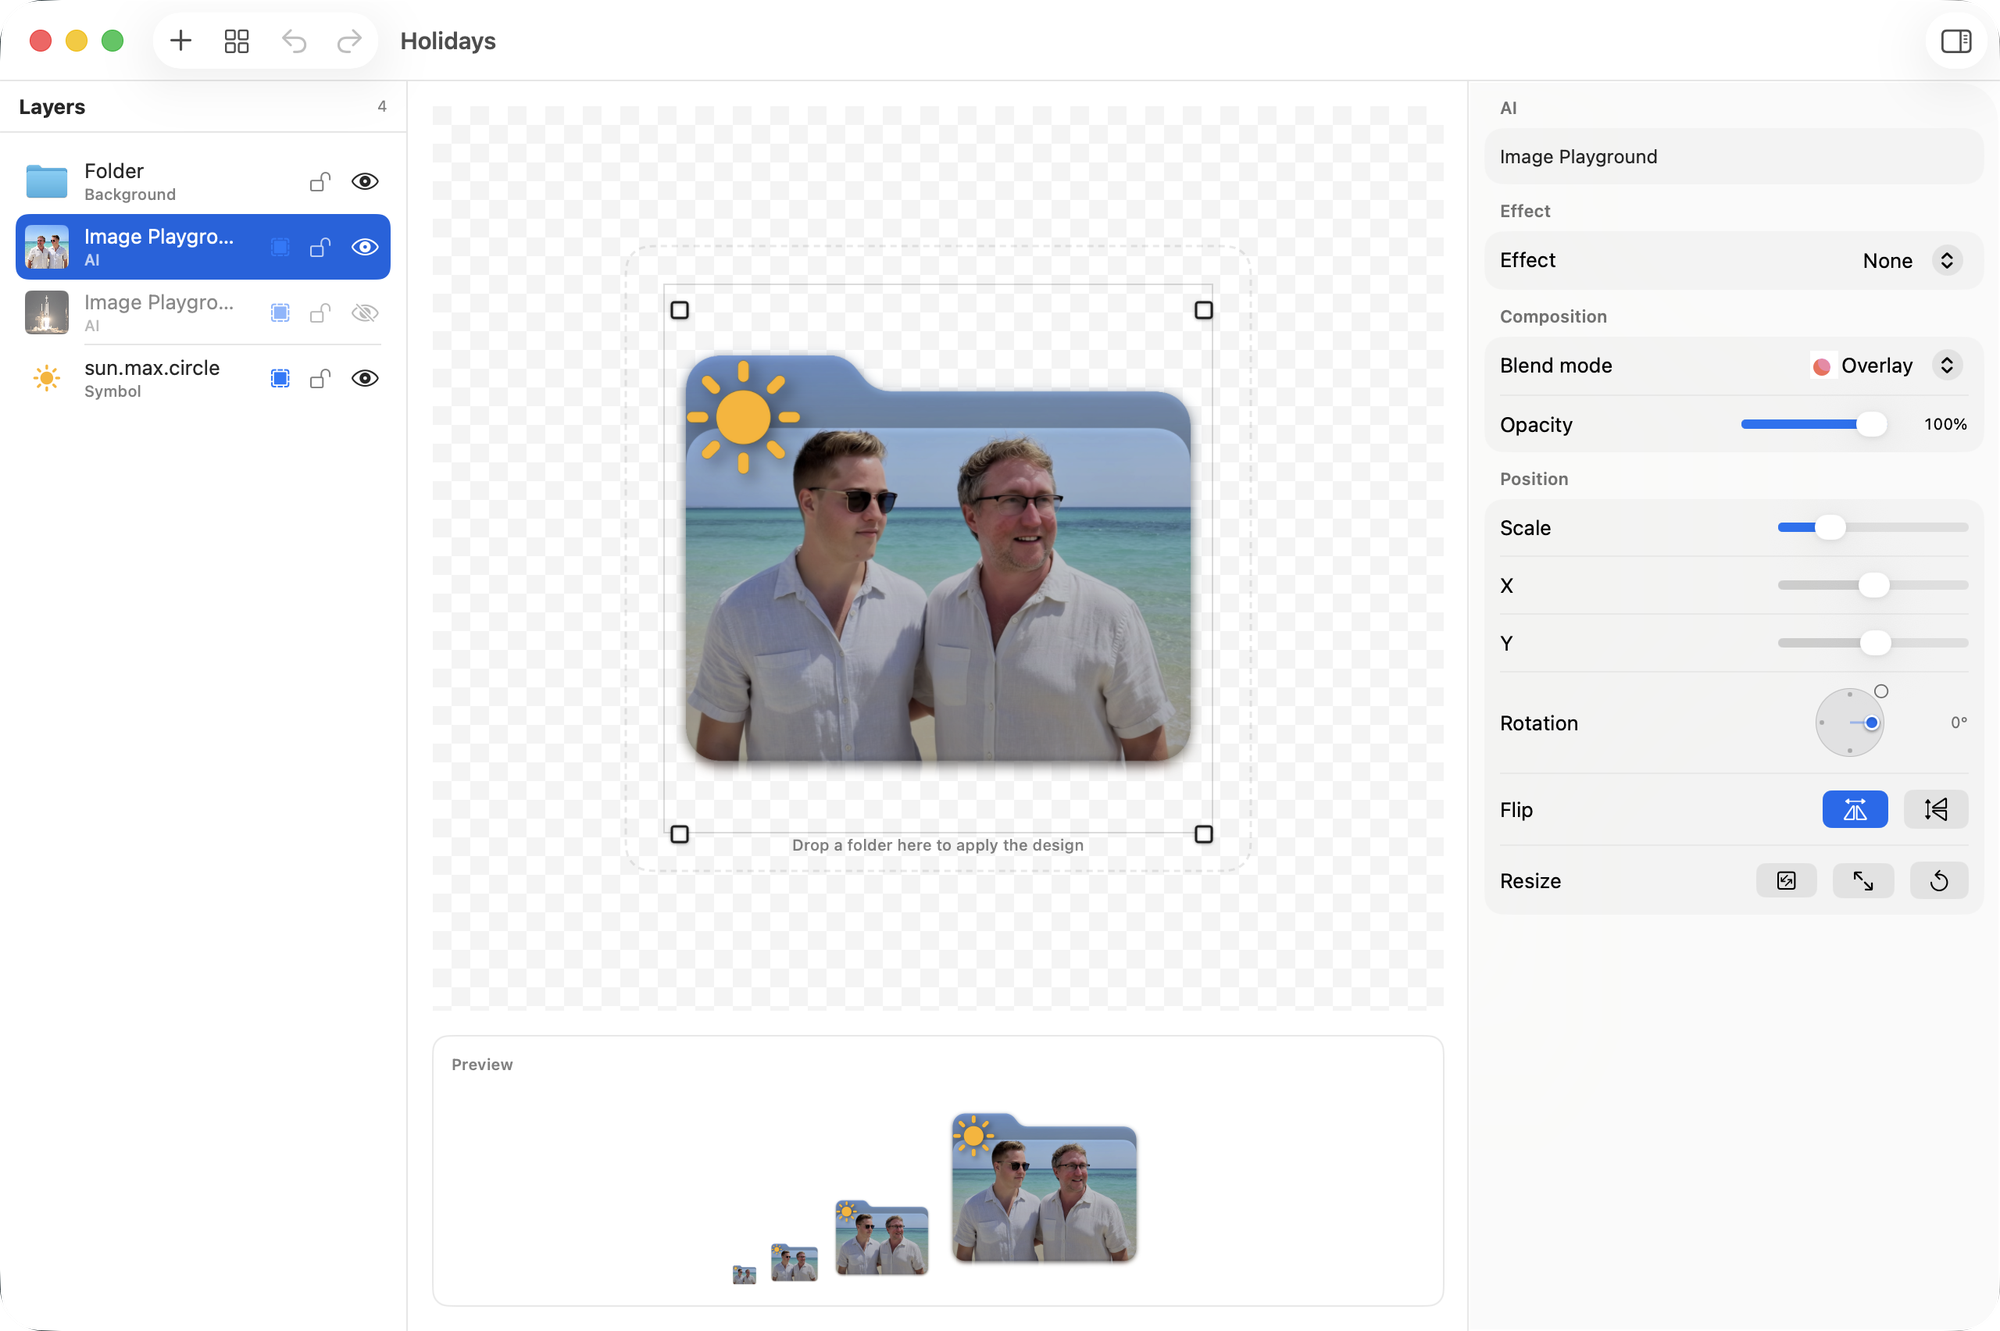The height and width of the screenshot is (1331, 2000).
Task: Click the add new item plus button
Action: coord(181,41)
